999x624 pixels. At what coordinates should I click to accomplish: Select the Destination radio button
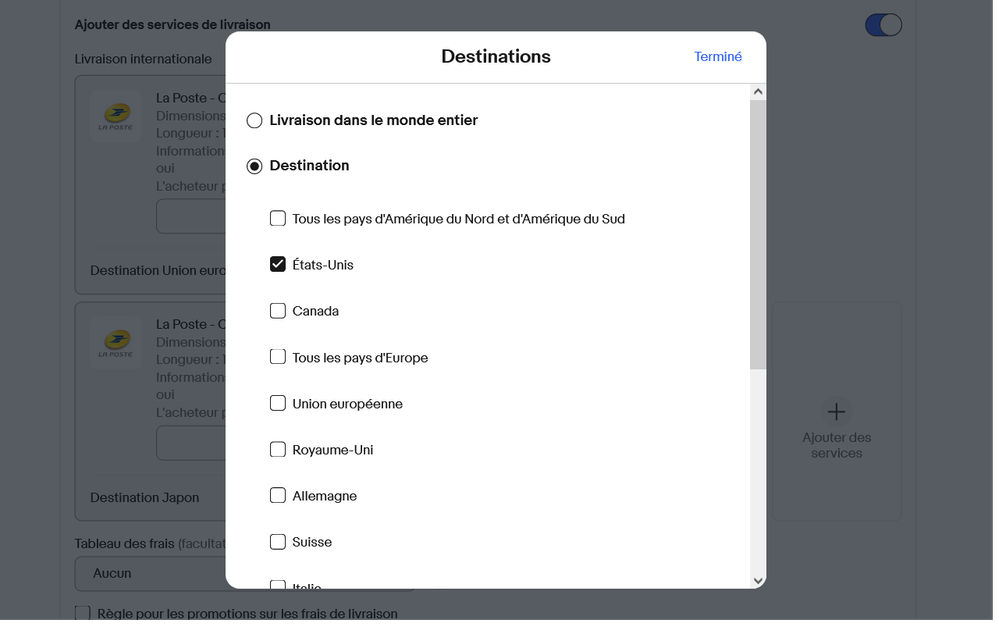(x=255, y=167)
